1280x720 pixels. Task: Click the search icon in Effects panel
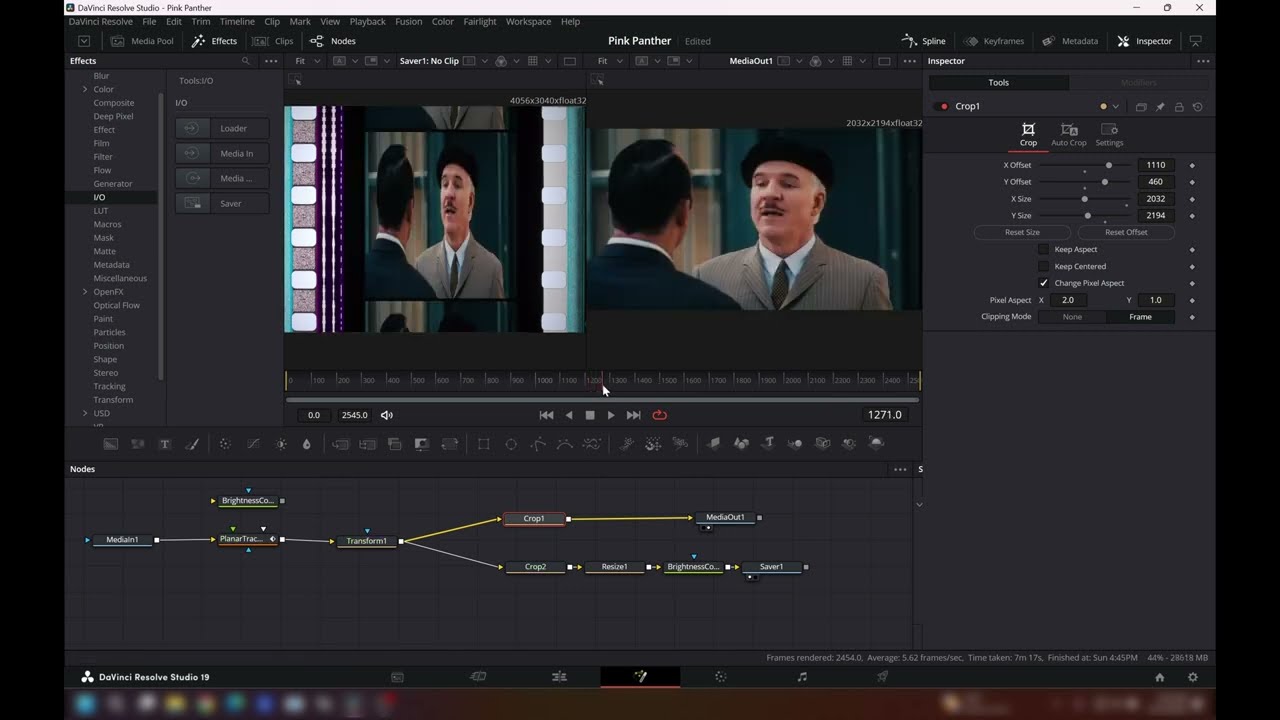point(246,61)
